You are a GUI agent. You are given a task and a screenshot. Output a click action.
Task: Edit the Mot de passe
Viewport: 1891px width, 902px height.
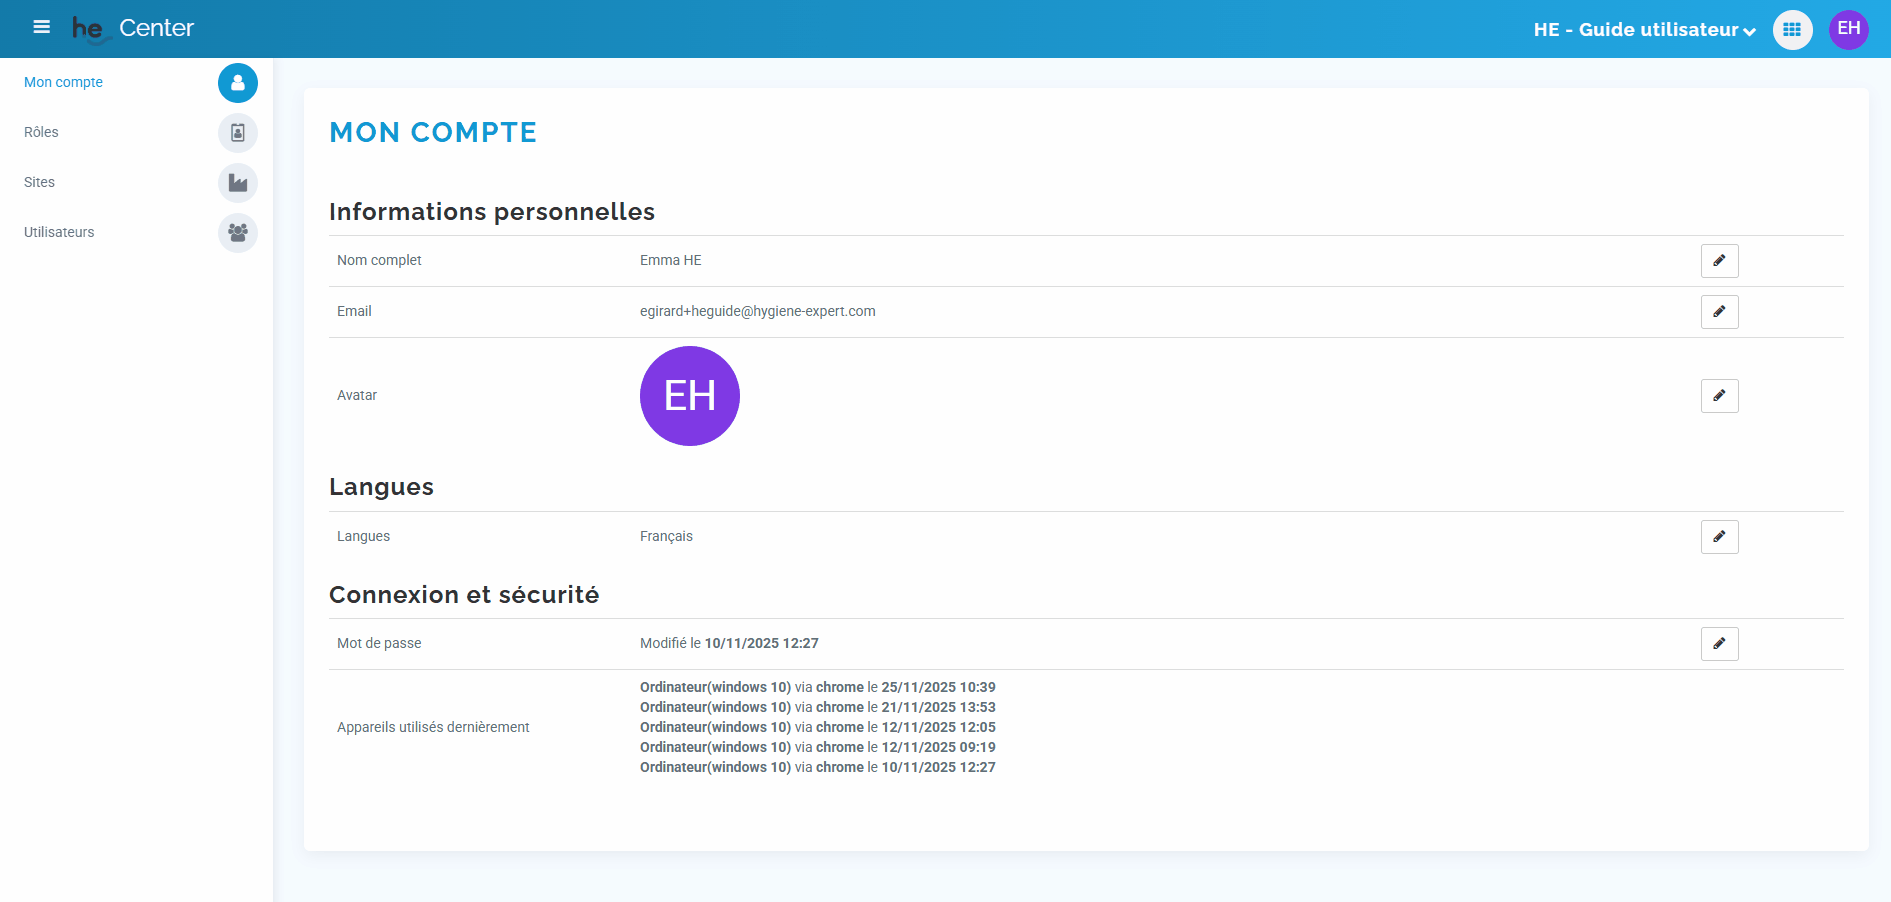pos(1719,644)
